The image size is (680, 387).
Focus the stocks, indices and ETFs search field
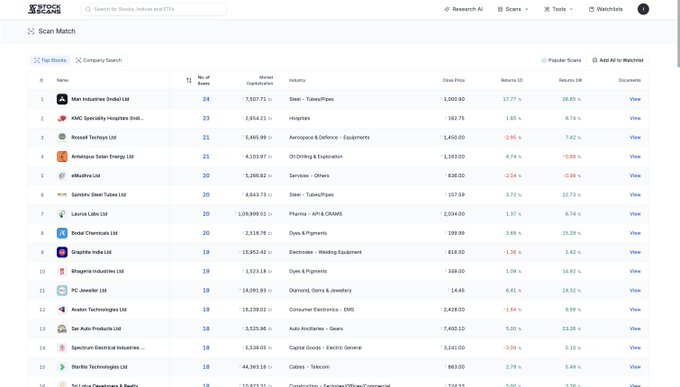tap(154, 9)
